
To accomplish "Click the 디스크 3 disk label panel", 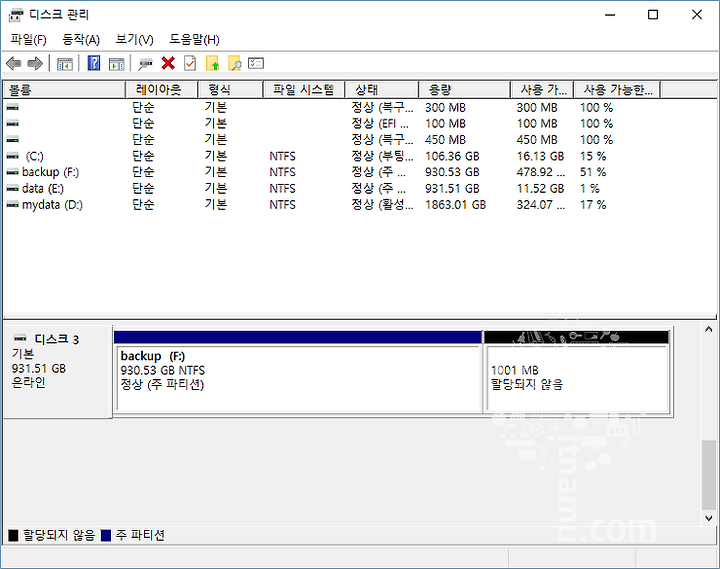I will pos(57,372).
